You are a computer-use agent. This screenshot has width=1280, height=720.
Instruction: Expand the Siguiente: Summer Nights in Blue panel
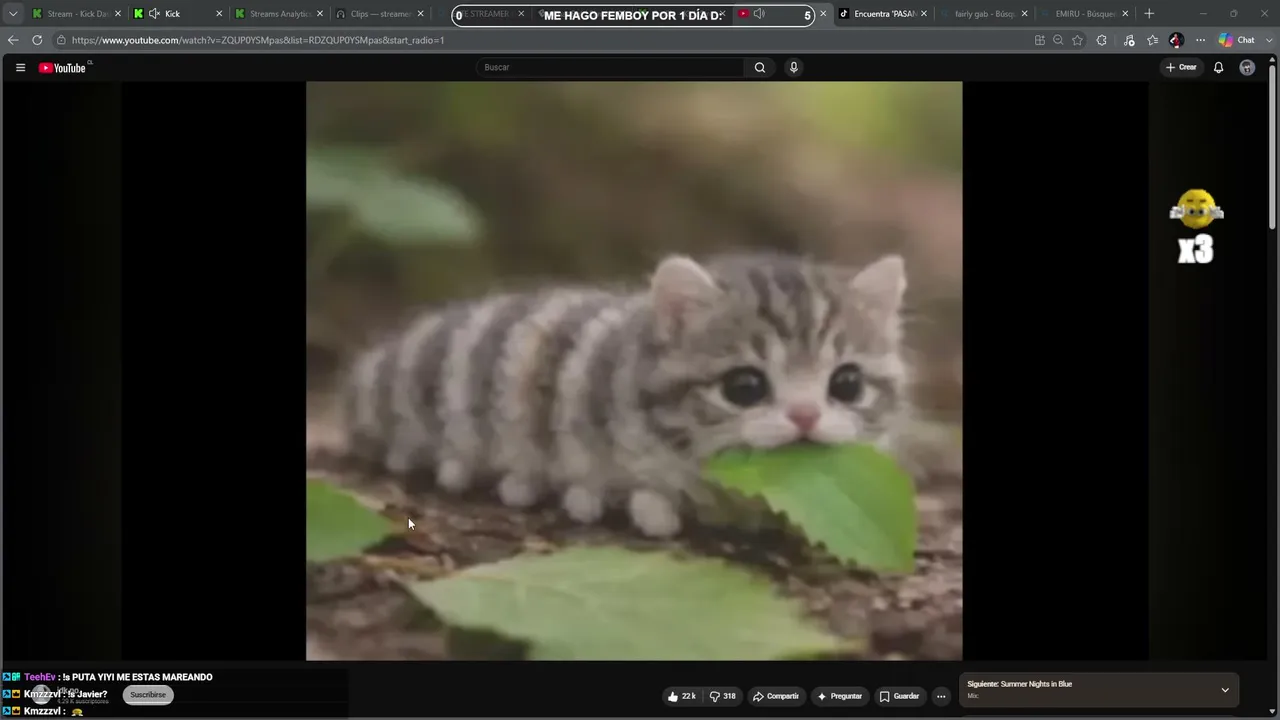(x=1224, y=690)
